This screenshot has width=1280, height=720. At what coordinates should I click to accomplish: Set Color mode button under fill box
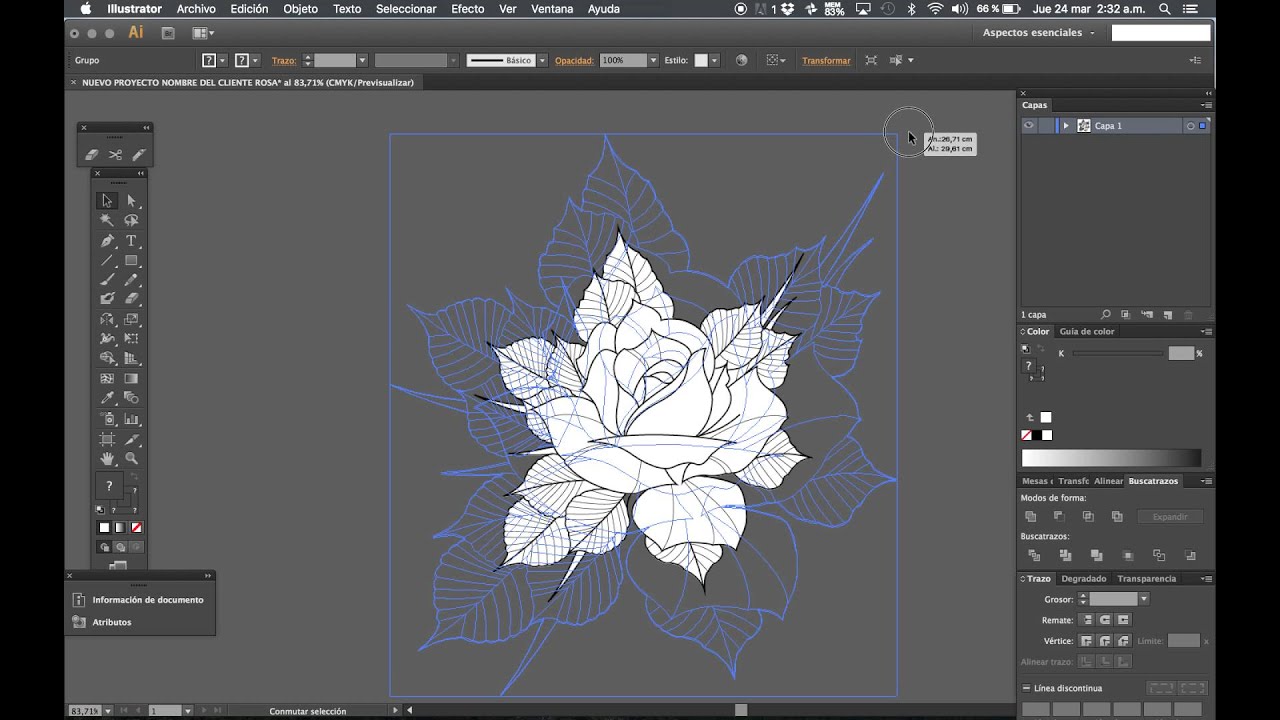coord(104,528)
